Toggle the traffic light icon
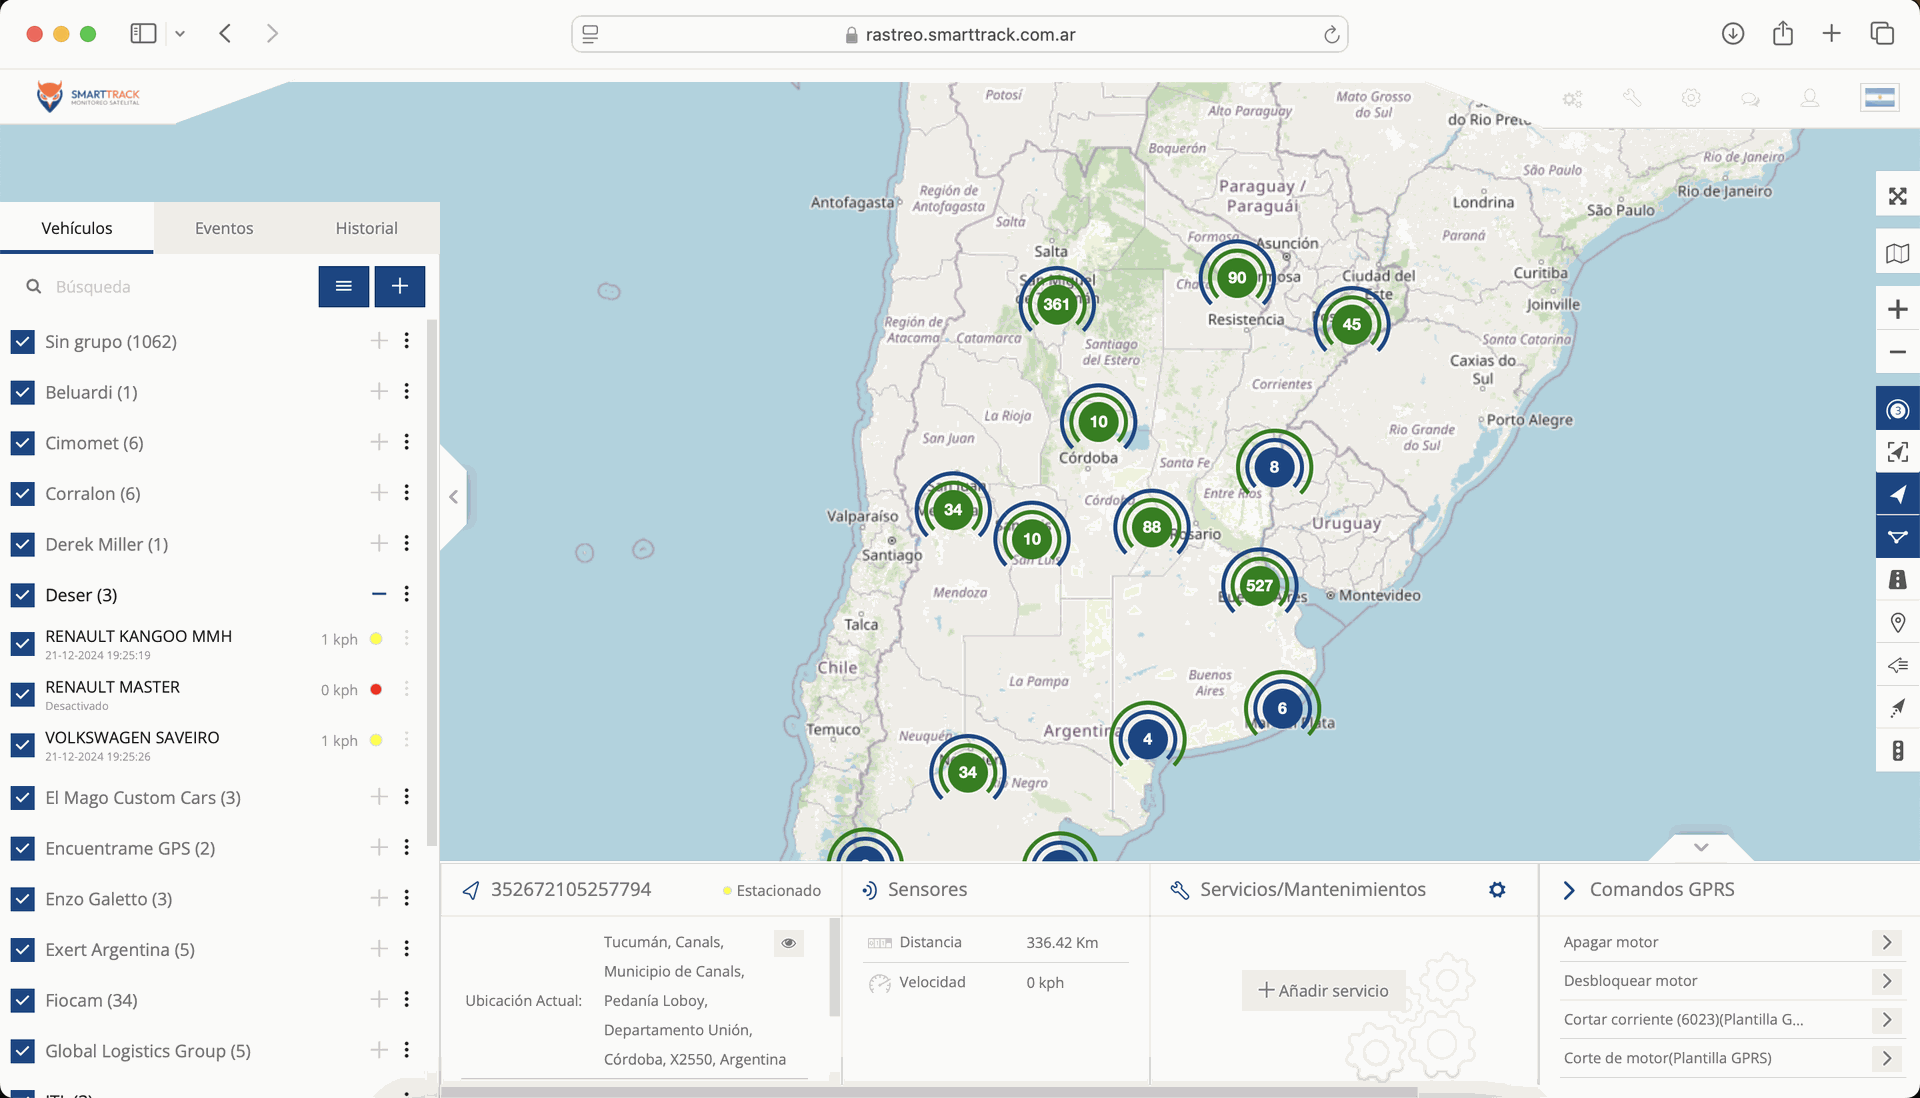This screenshot has width=1920, height=1098. coord(1897,751)
